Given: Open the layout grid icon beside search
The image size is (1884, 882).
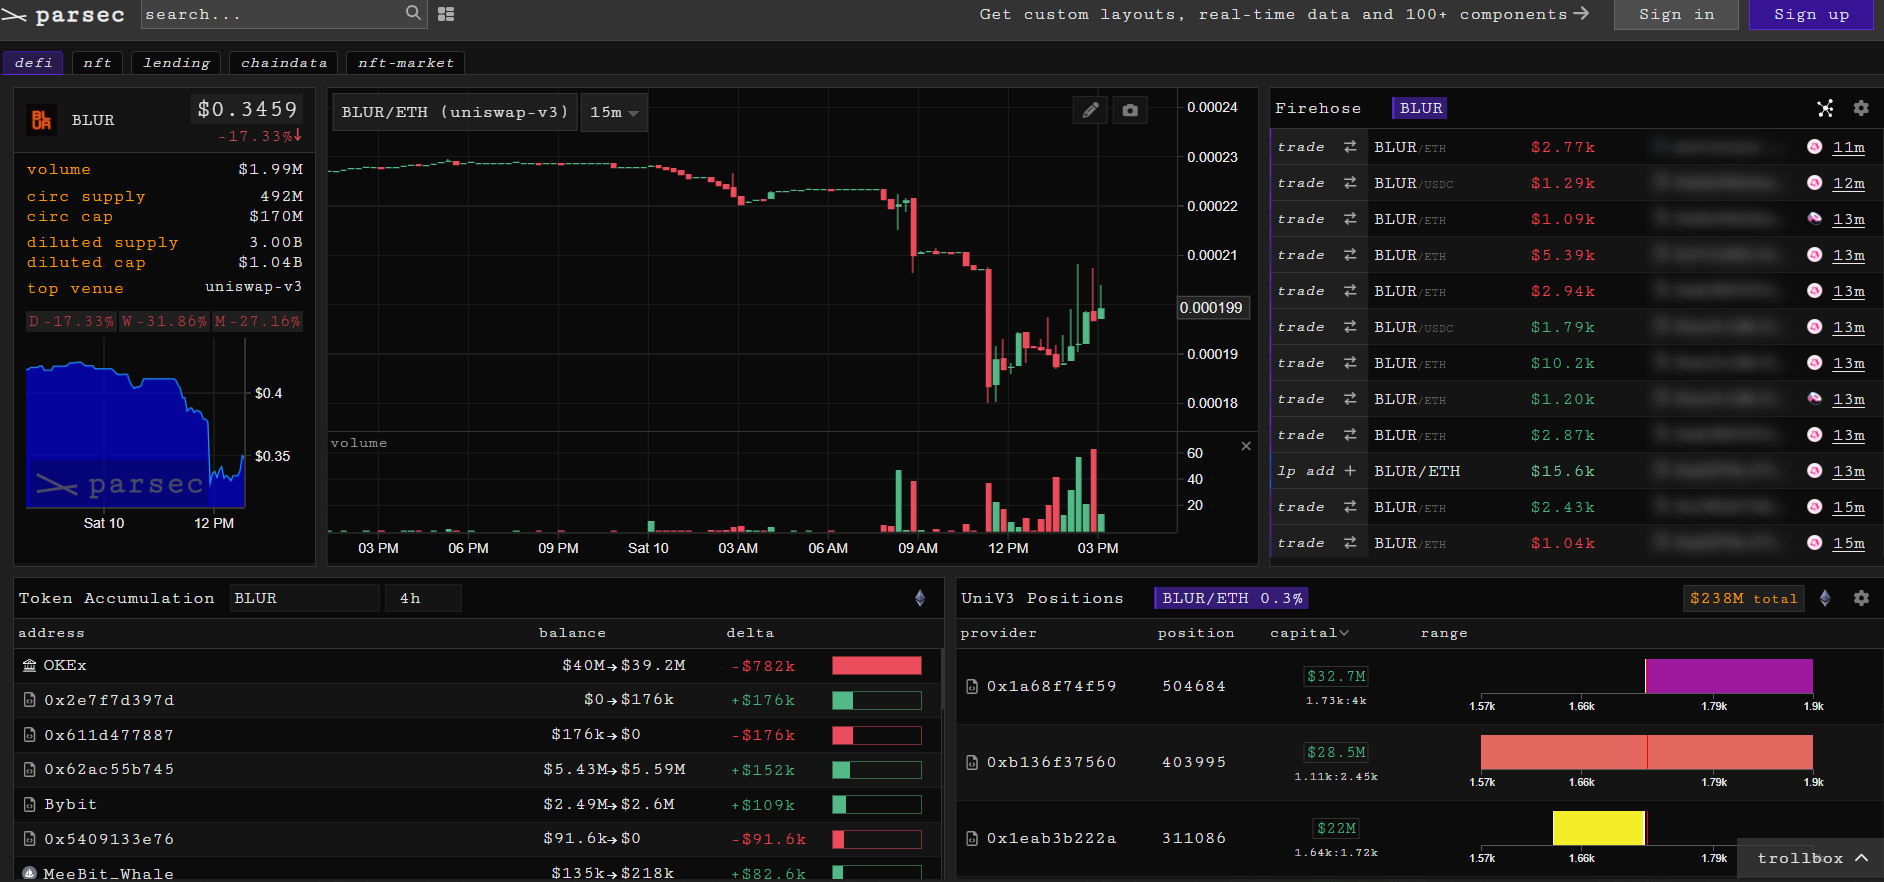Looking at the screenshot, I should point(446,14).
